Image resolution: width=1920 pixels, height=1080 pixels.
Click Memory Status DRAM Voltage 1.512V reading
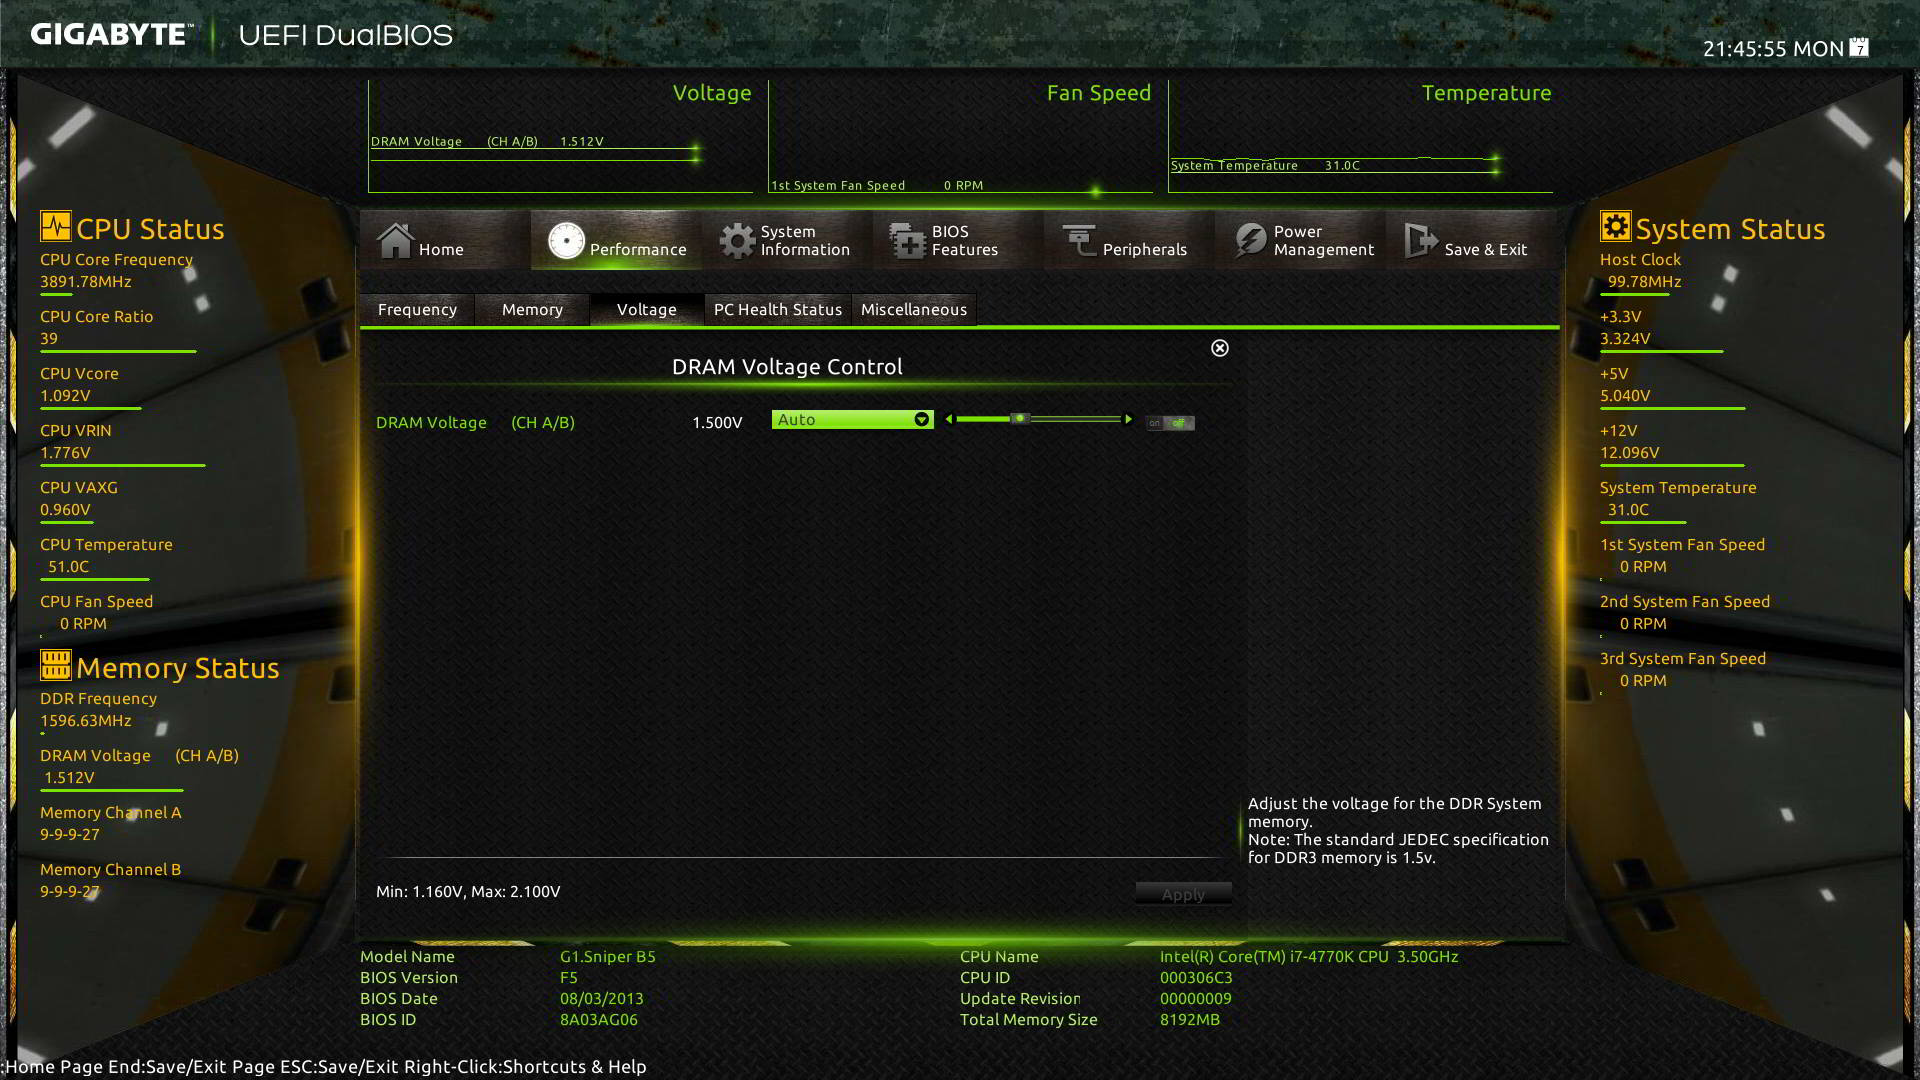pyautogui.click(x=69, y=778)
